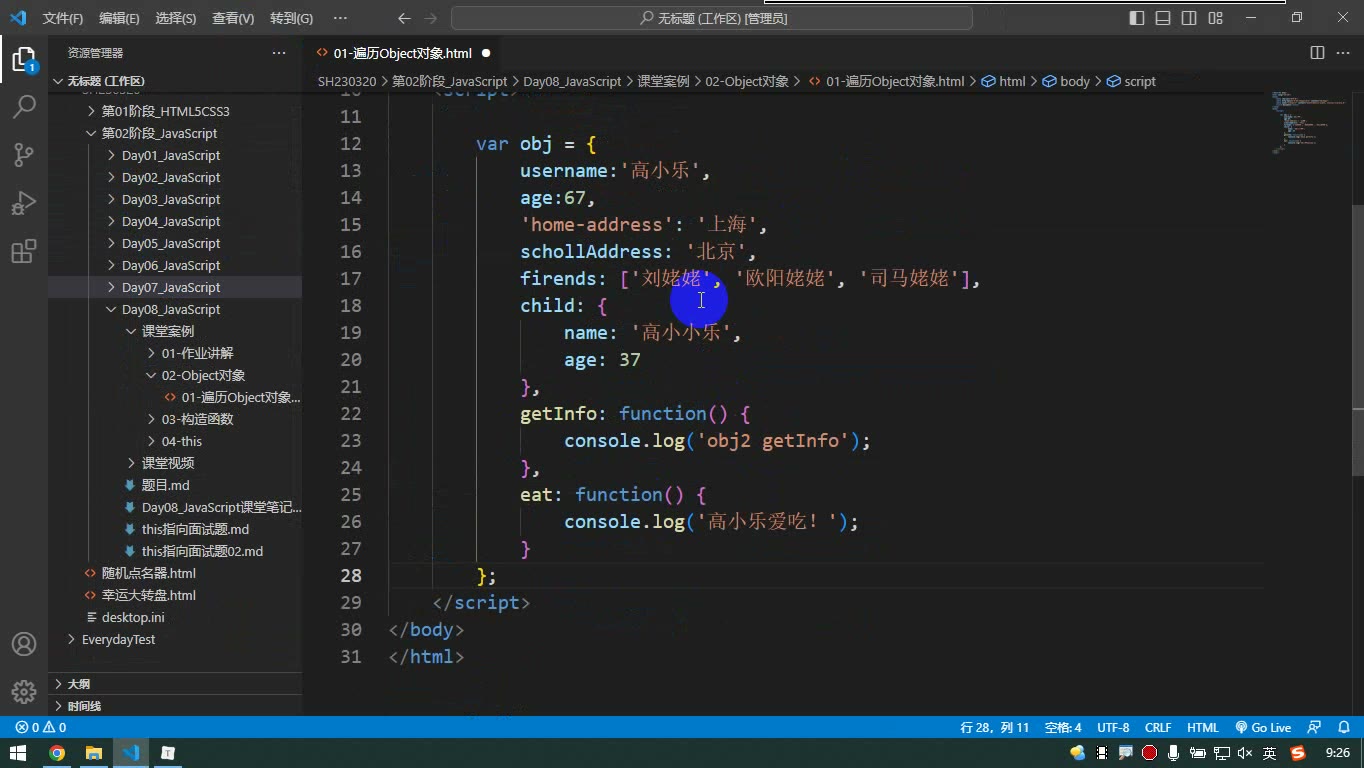The height and width of the screenshot is (768, 1364).
Task: Open the Extensions view icon
Action: click(24, 250)
